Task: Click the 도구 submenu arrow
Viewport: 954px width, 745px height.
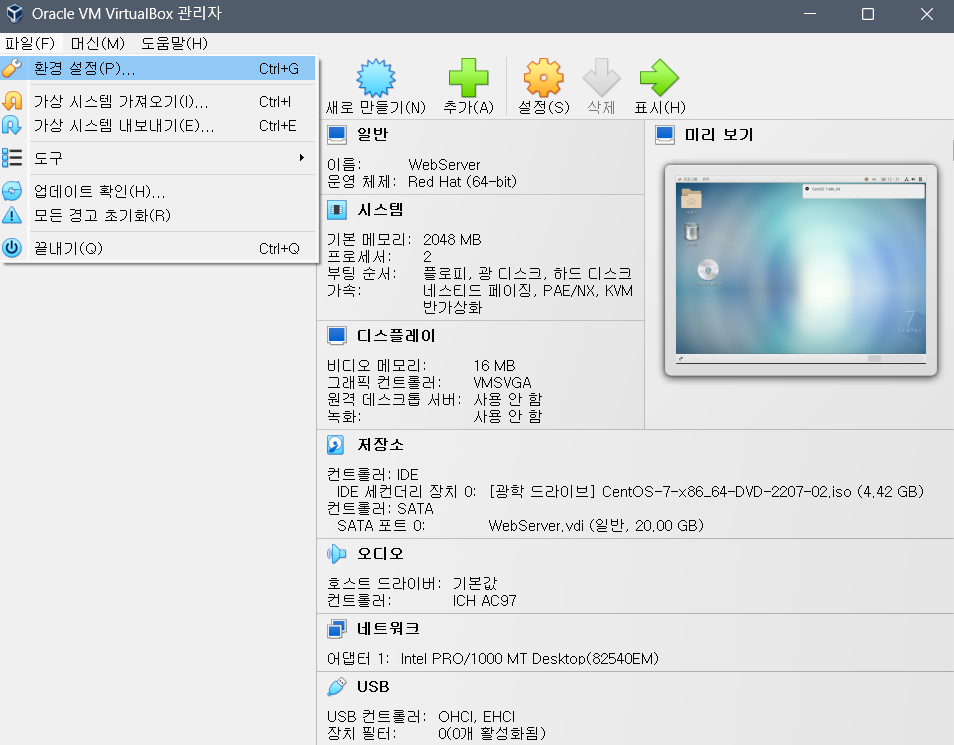Action: click(x=301, y=158)
